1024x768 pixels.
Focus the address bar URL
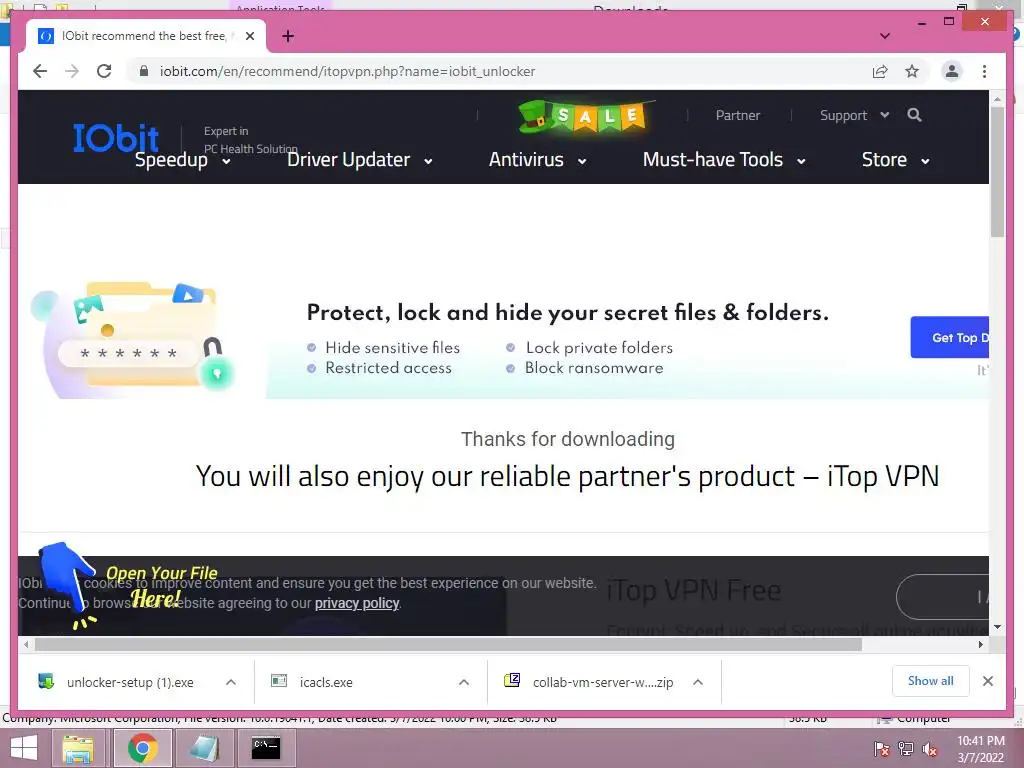coord(347,71)
